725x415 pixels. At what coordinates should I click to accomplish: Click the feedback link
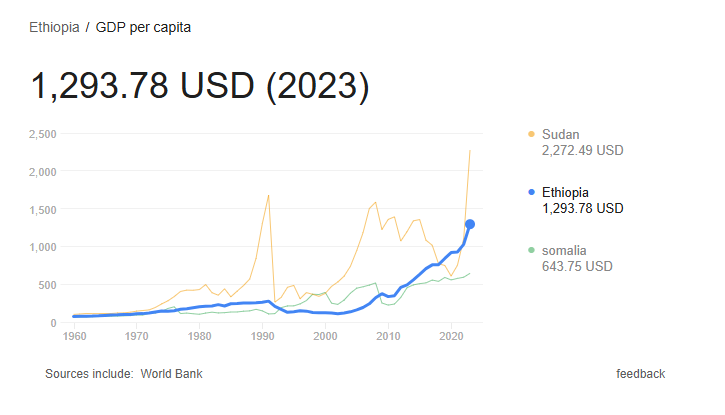tap(640, 374)
